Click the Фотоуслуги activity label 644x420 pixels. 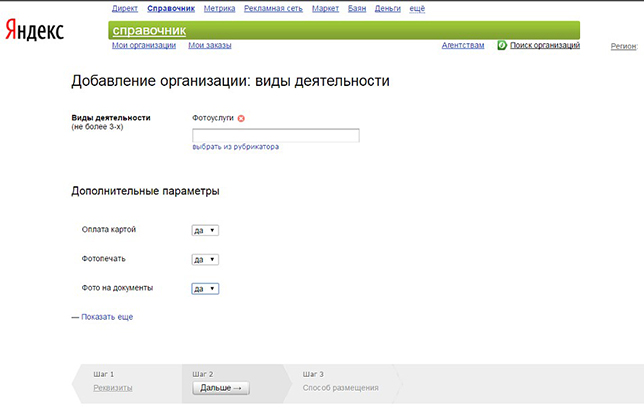212,118
